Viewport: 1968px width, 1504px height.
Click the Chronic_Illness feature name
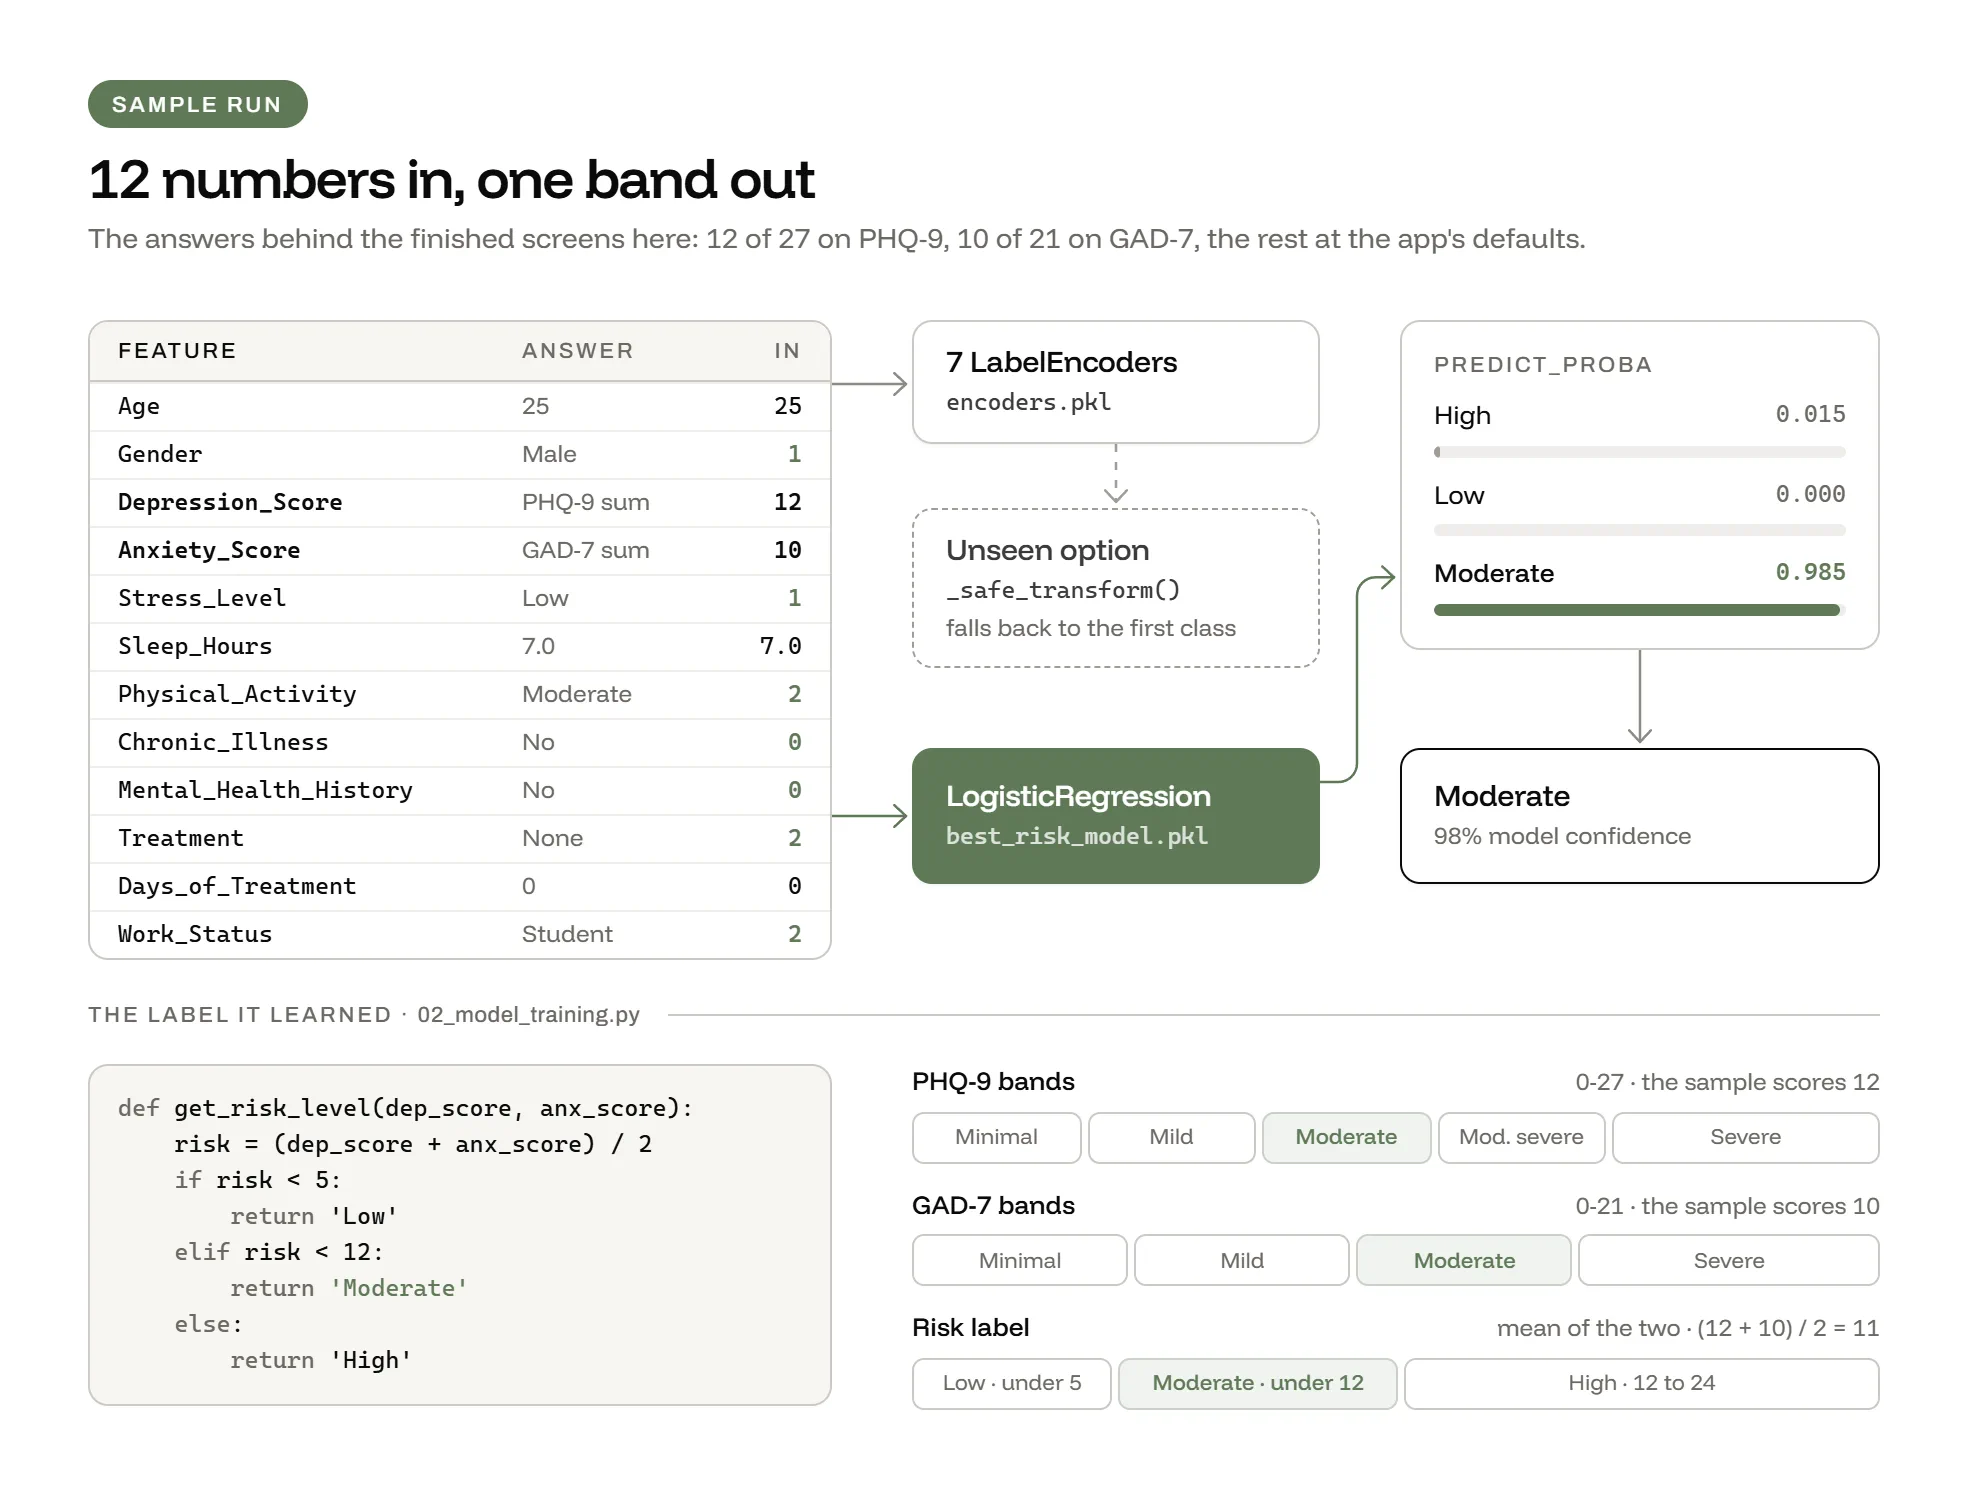(223, 742)
